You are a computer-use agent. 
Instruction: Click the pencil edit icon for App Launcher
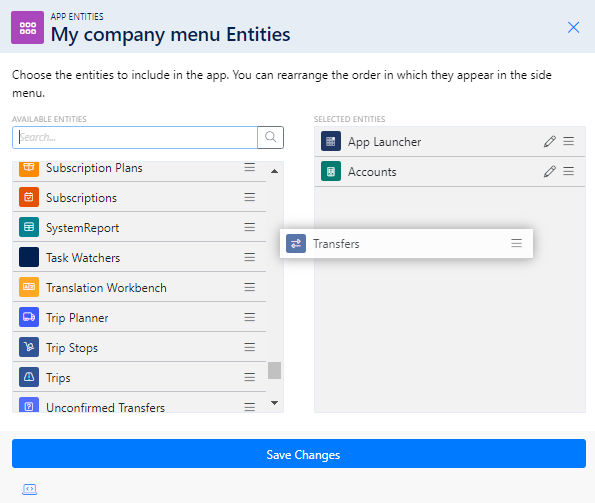[x=549, y=141]
